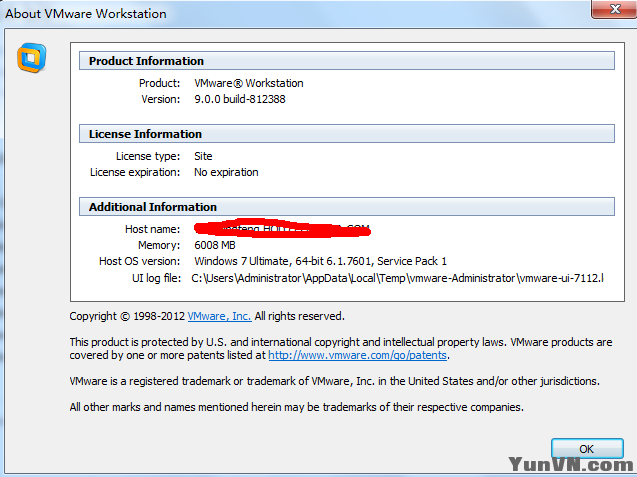Open the VMware, Inc. link
This screenshot has width=637, height=477.
click(219, 316)
